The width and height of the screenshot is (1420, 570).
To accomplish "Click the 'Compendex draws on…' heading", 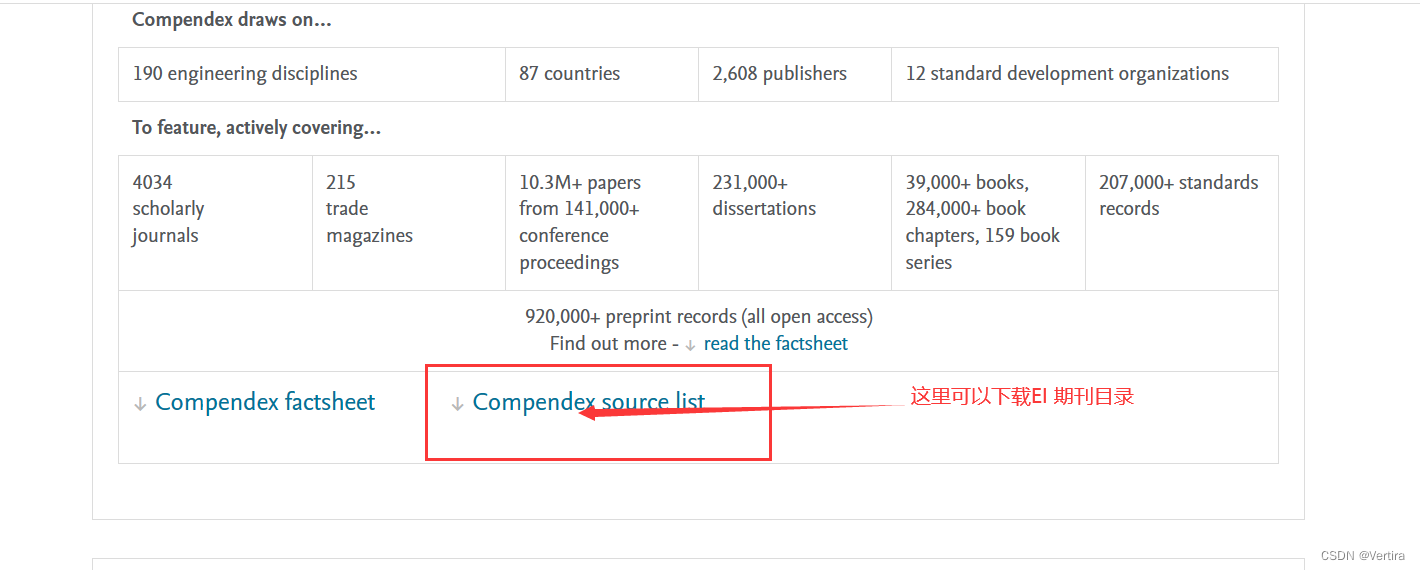I will pos(232,20).
